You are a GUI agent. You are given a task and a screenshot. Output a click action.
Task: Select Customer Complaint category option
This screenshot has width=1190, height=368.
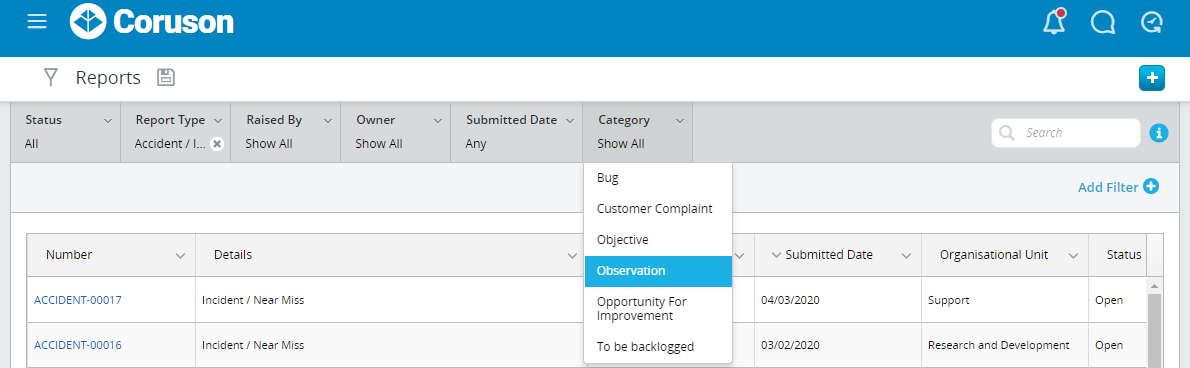658,209
